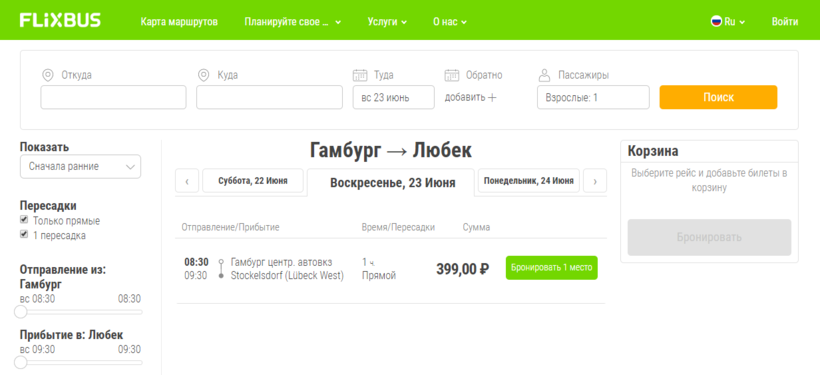
Task: Go to previous dates with left arrow
Action: pyautogui.click(x=187, y=181)
